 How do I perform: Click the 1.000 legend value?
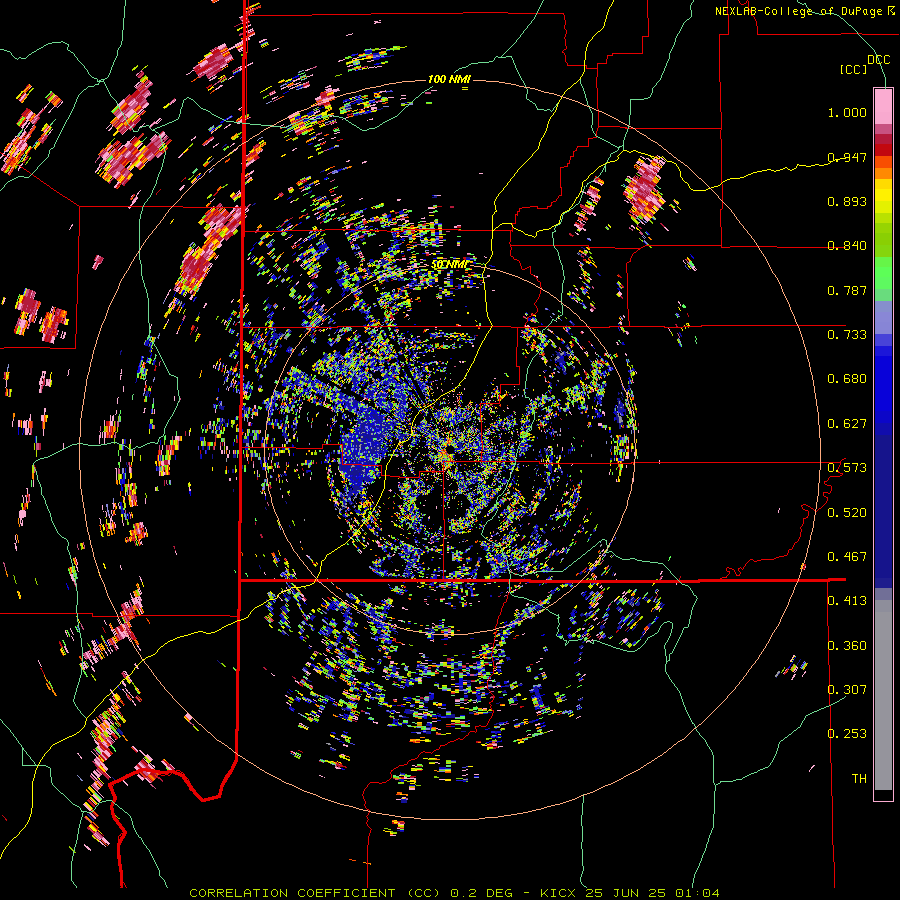coord(847,112)
